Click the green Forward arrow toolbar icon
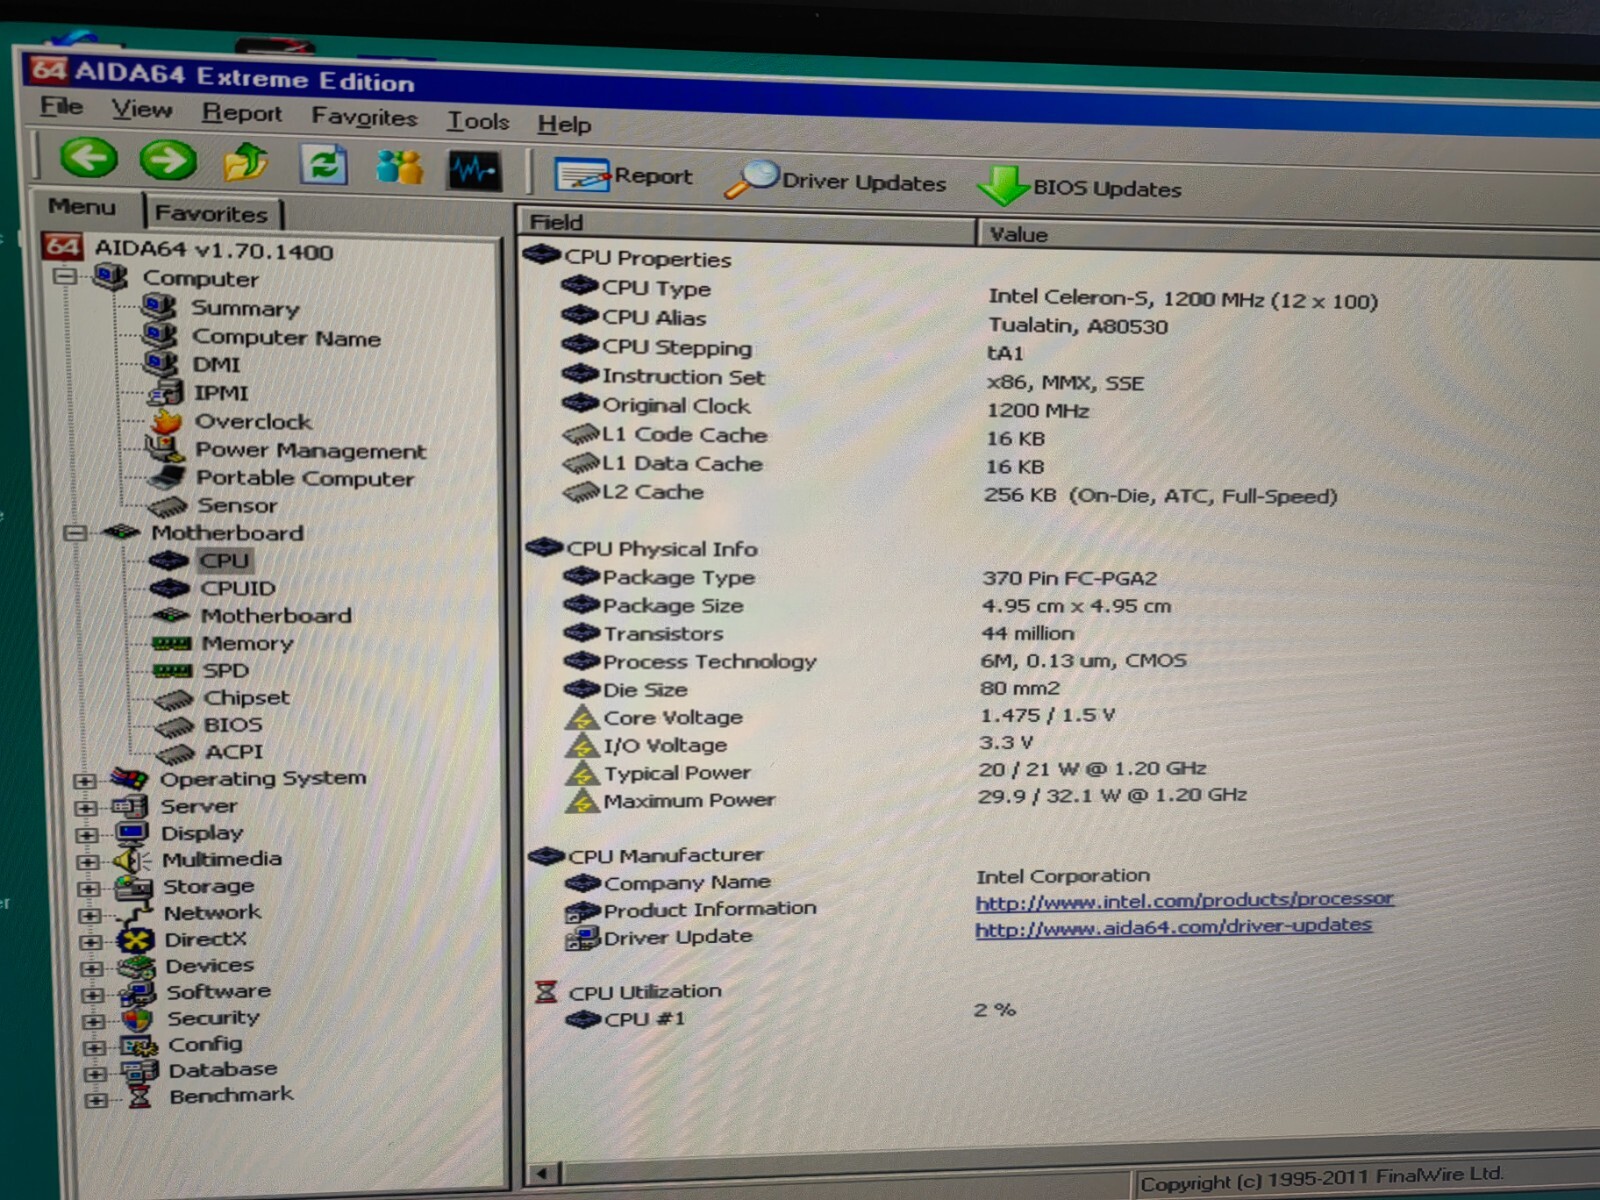Screen dimensions: 1600x1200 pyautogui.click(x=168, y=160)
